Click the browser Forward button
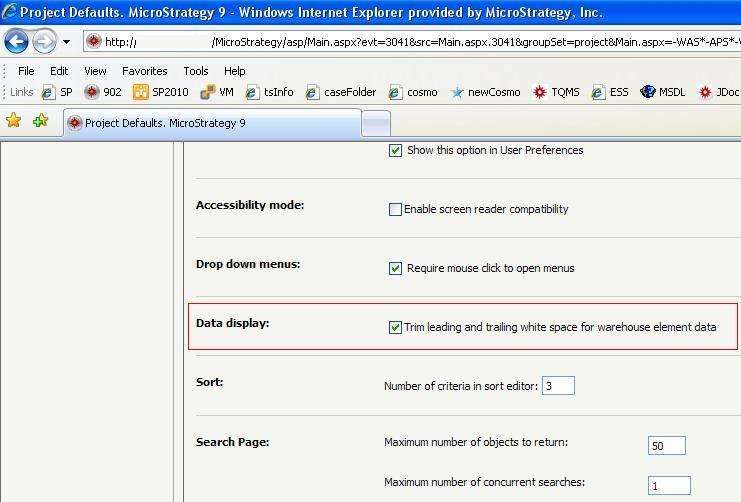741x502 pixels. [x=44, y=41]
